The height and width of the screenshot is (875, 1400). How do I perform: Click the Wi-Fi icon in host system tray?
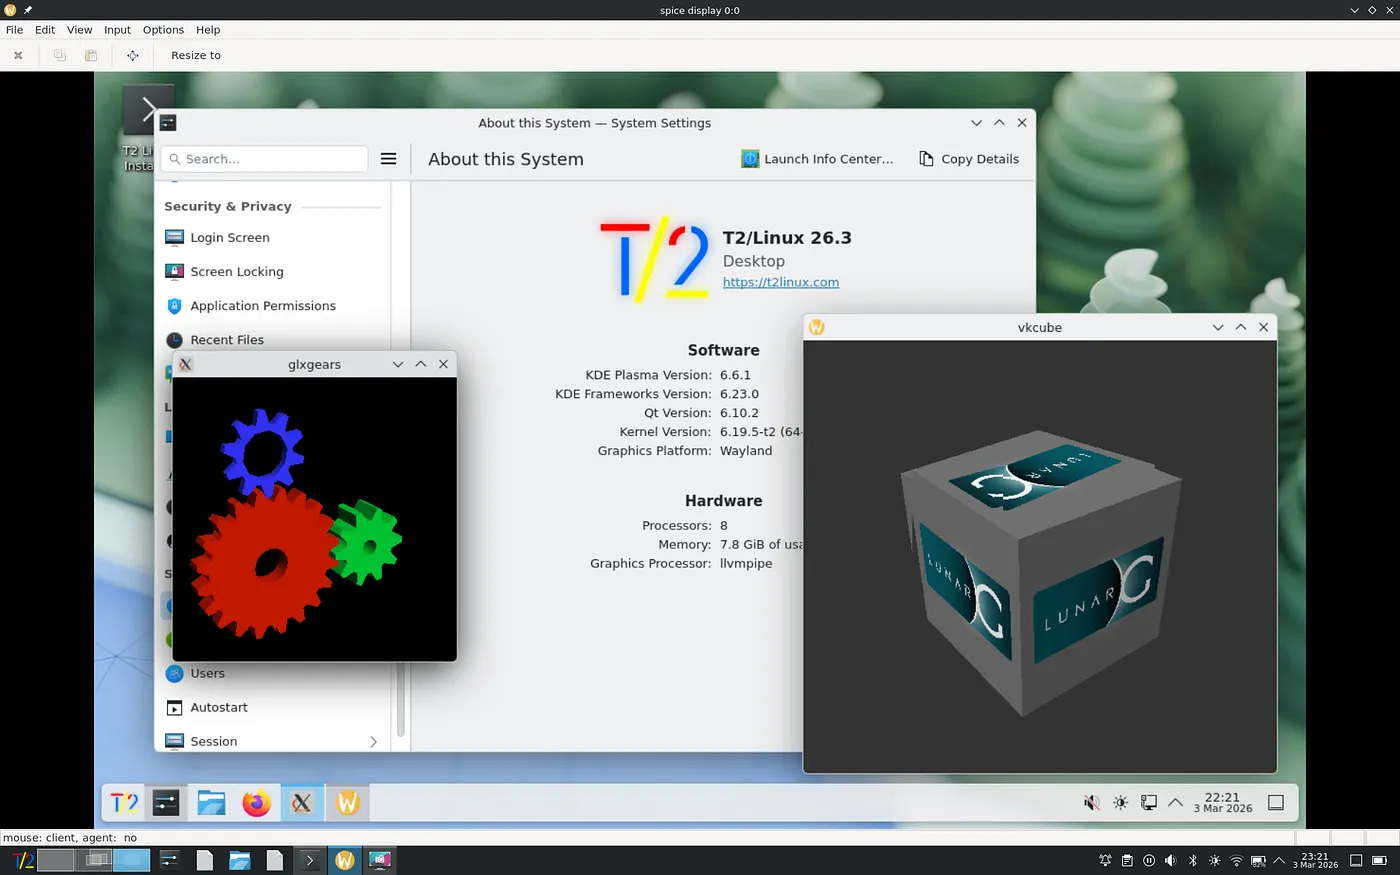point(1236,860)
